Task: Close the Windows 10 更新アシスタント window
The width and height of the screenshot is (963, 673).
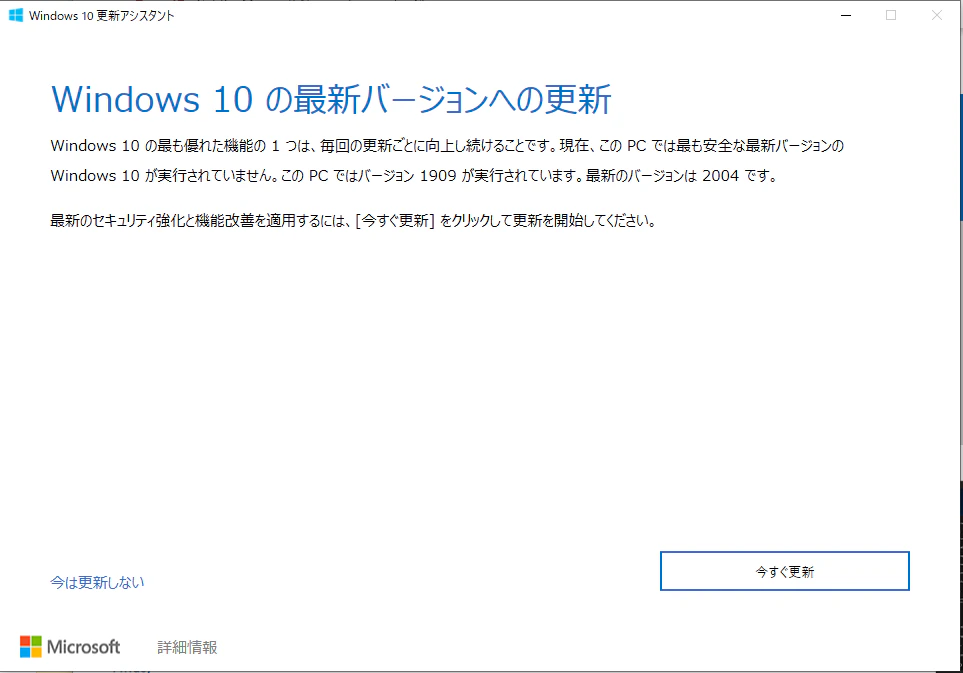Action: [x=937, y=15]
